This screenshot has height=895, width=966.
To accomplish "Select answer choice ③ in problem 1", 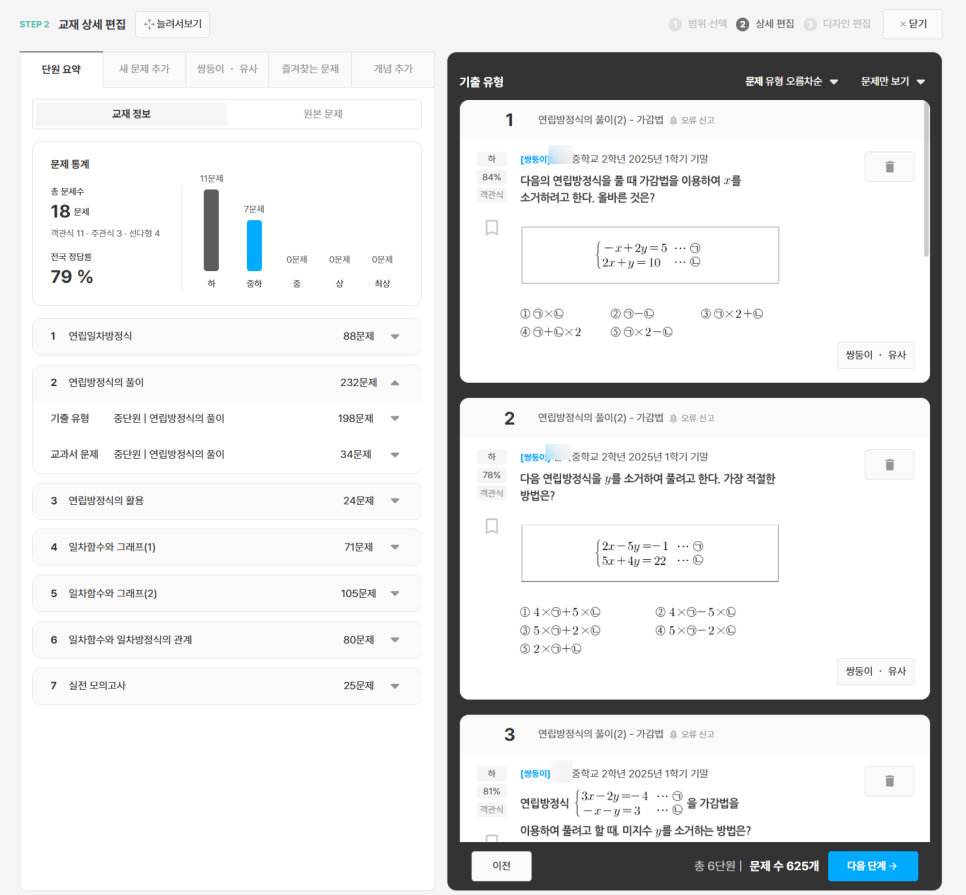I will pyautogui.click(x=732, y=314).
